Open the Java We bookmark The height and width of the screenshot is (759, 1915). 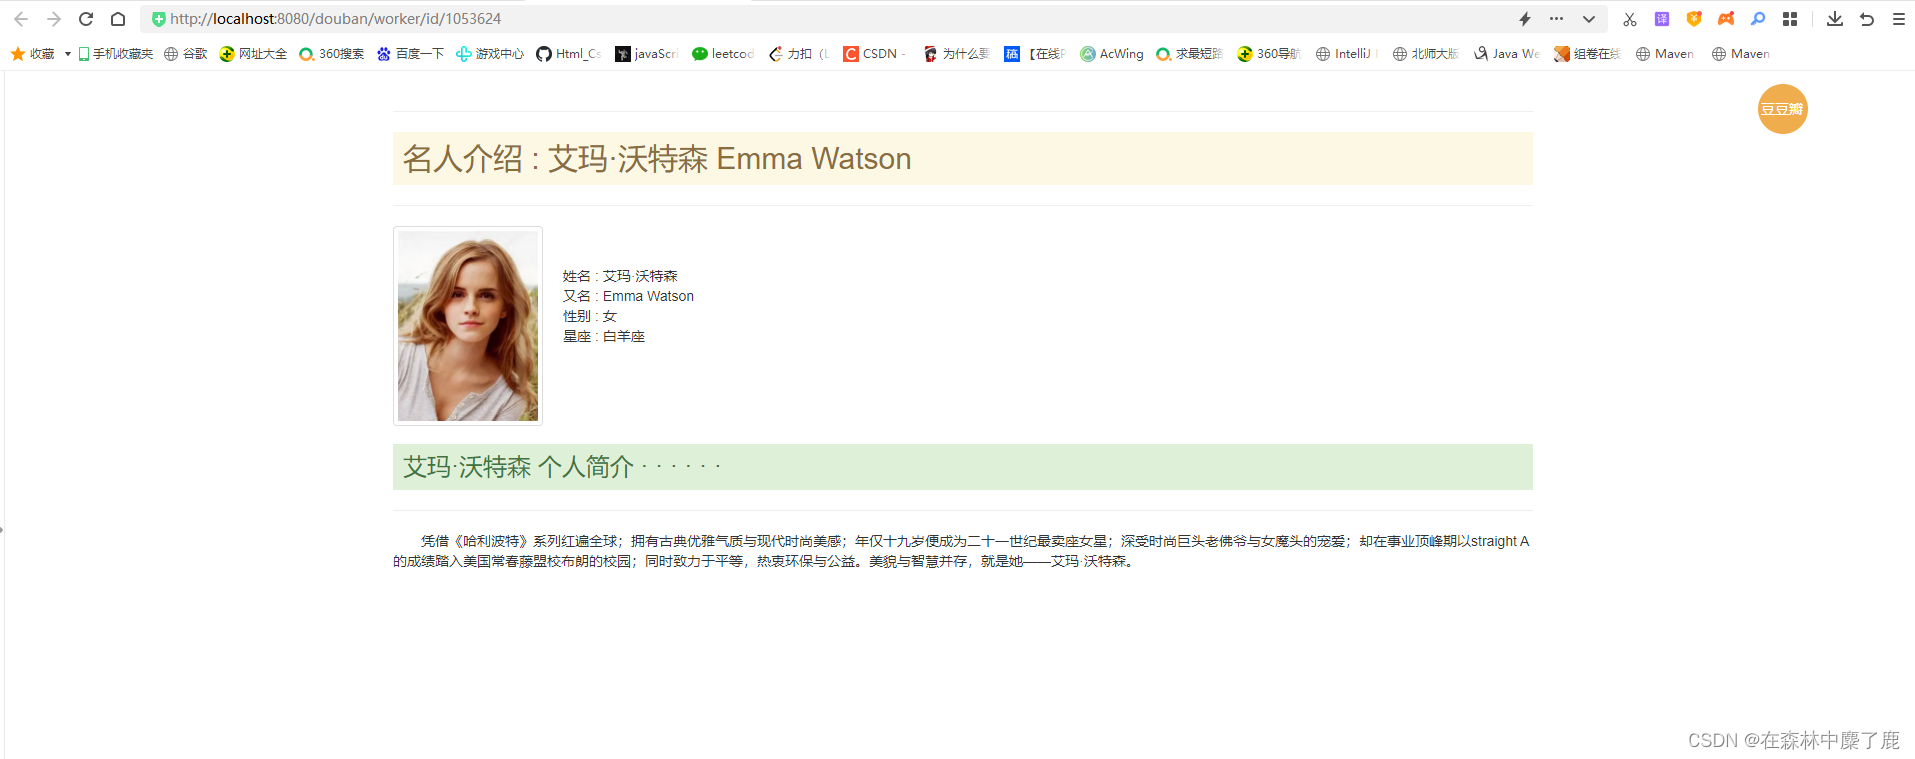click(x=1507, y=54)
